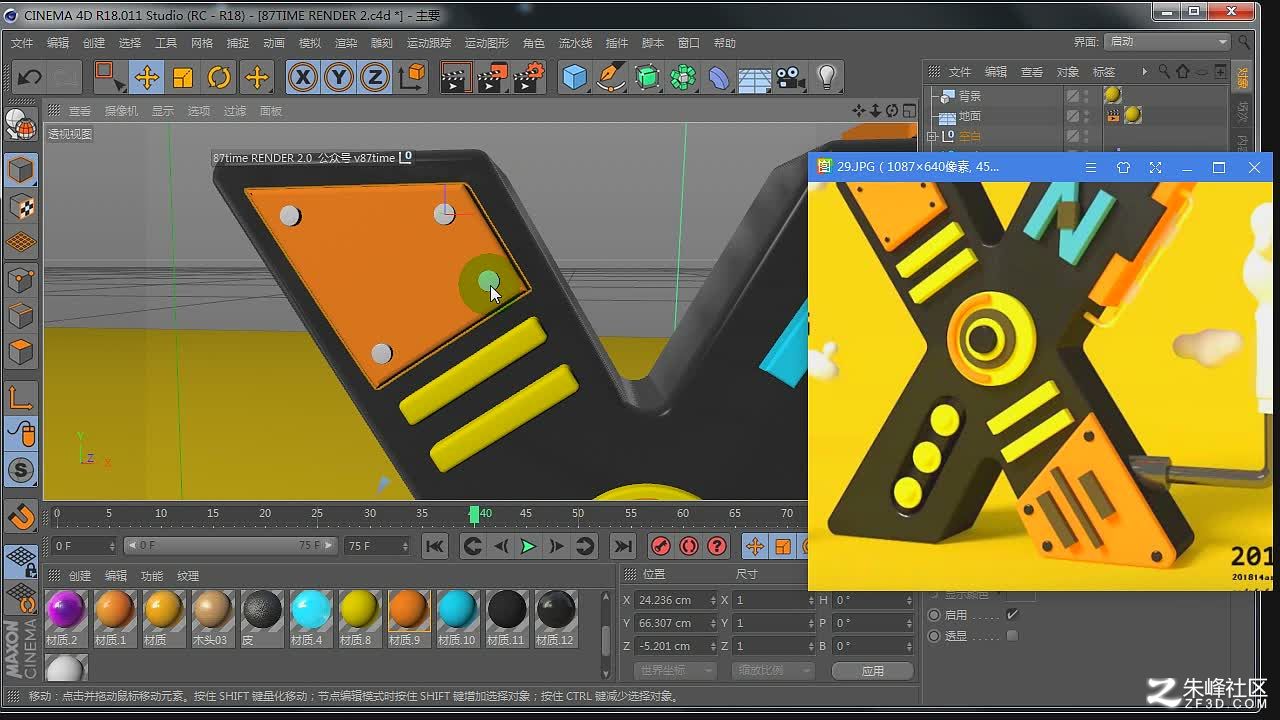Enable Texture mode checkered cube icon
The image size is (1280, 720).
pyautogui.click(x=21, y=206)
